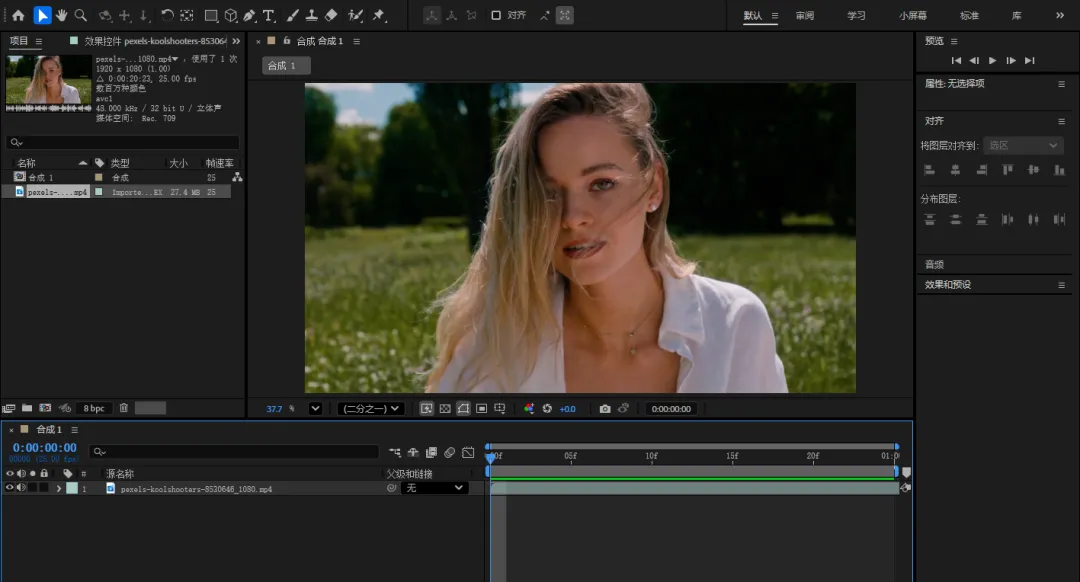
Task: Toggle the 对齐 snapping checkbox
Action: [x=496, y=15]
